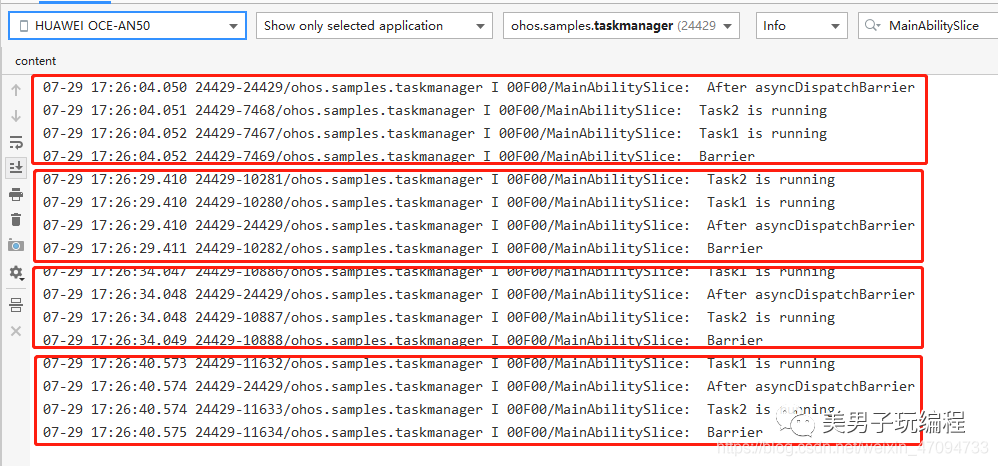Select log line 17:26:34.048 After asyncDispatchBarrier

[479, 294]
